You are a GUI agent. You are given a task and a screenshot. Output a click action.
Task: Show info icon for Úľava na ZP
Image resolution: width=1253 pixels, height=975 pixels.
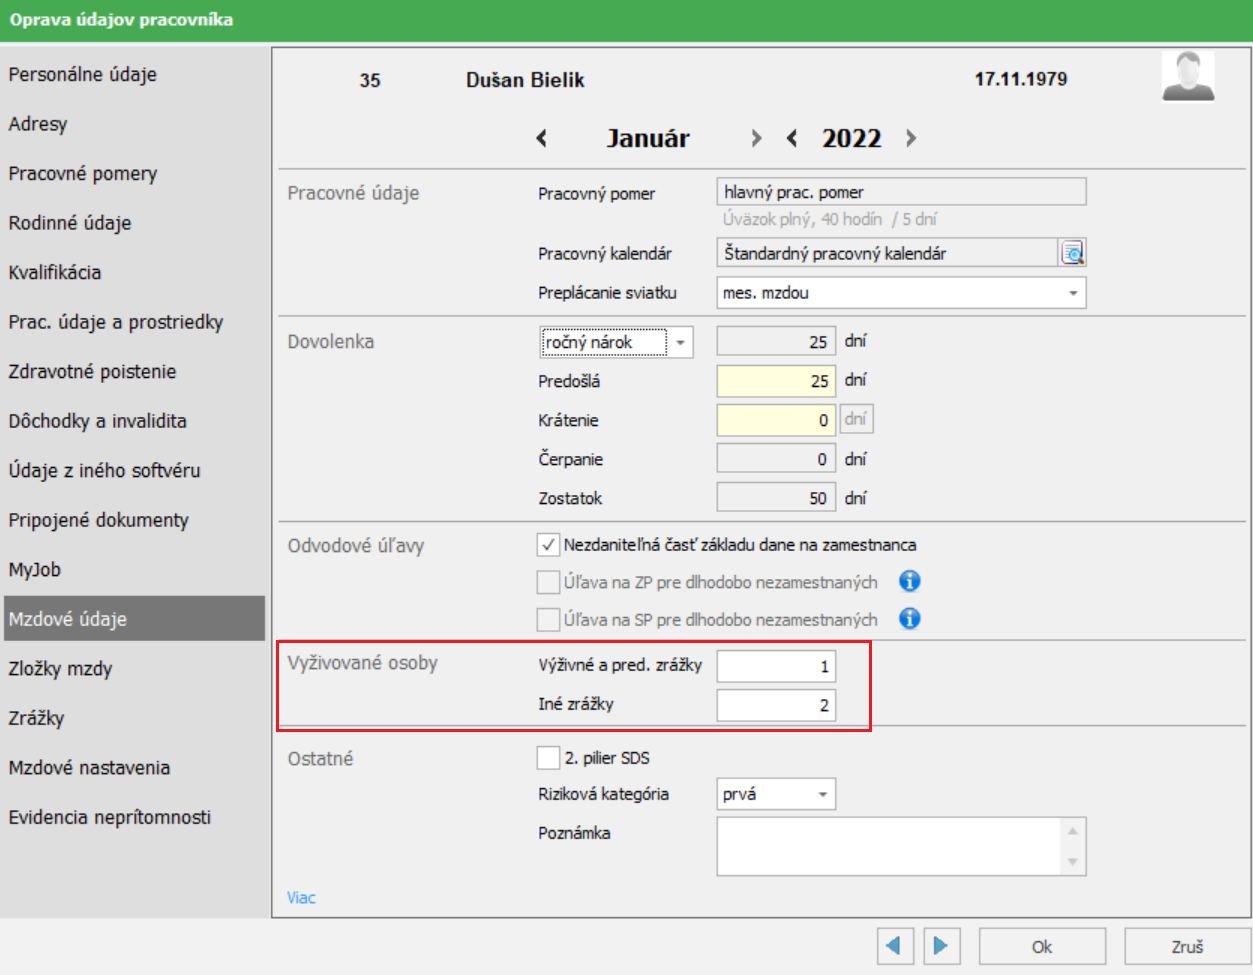(909, 581)
